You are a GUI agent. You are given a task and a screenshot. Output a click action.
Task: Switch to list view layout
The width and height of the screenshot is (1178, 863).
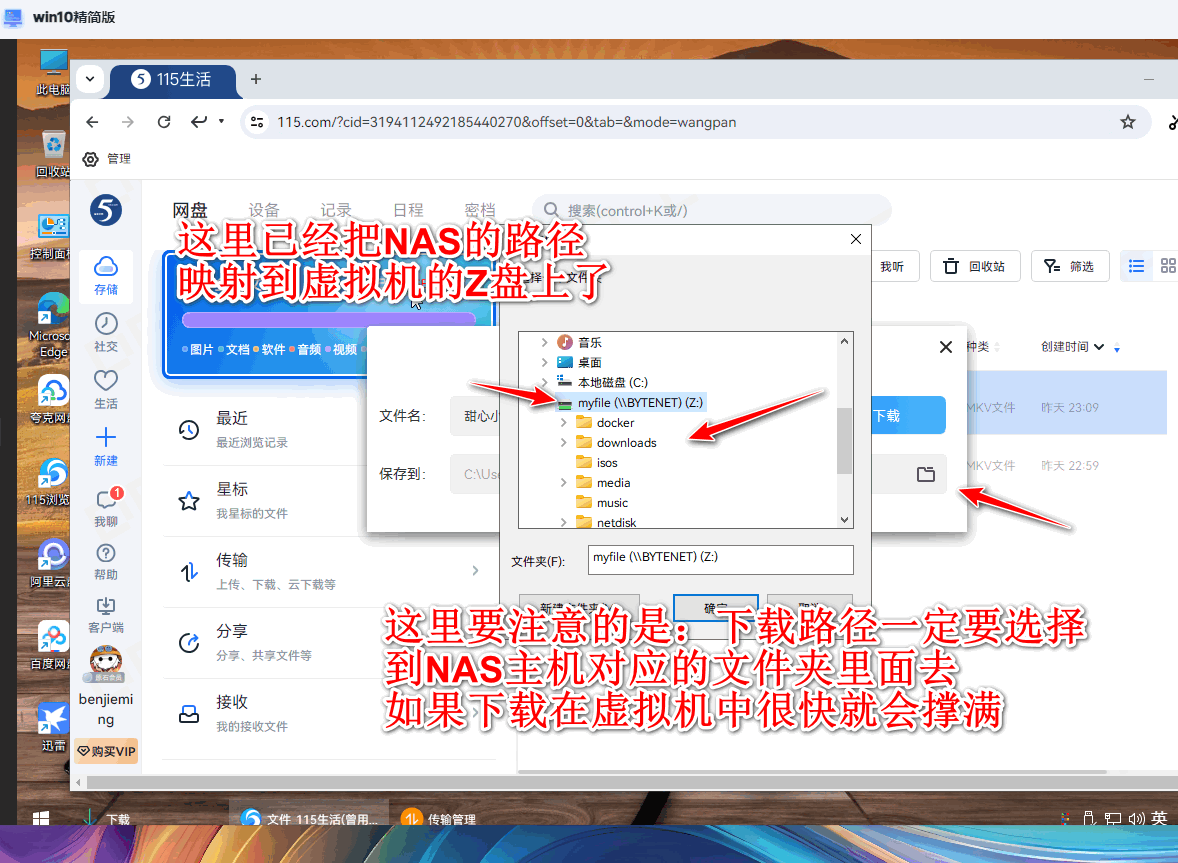[x=1136, y=266]
